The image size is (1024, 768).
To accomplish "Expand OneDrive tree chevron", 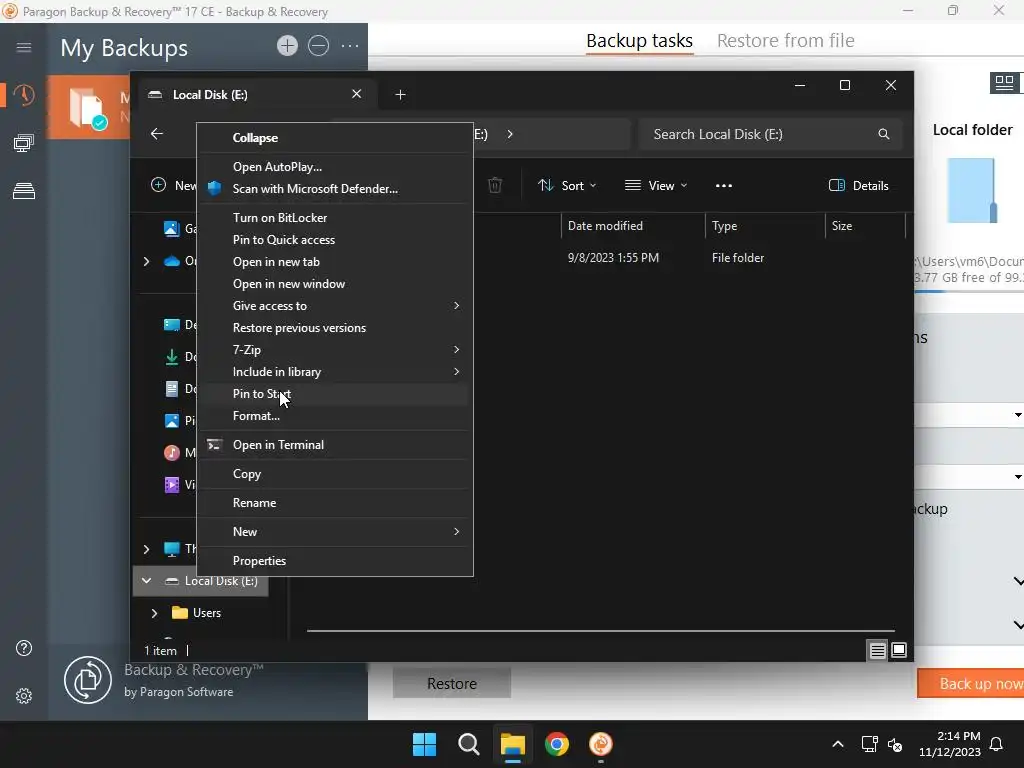I will click(x=146, y=261).
